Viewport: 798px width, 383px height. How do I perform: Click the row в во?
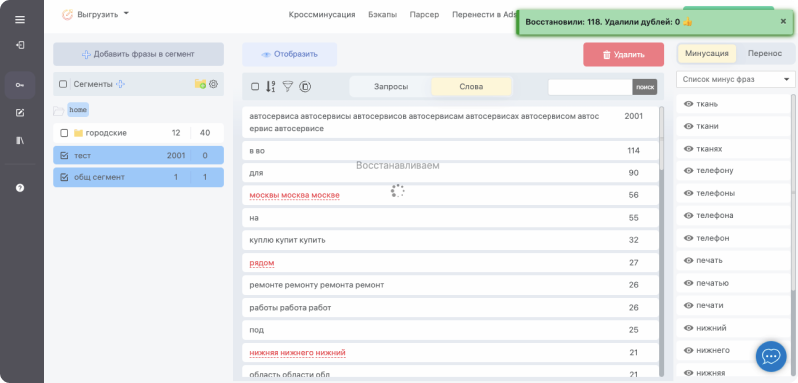[x=450, y=151]
